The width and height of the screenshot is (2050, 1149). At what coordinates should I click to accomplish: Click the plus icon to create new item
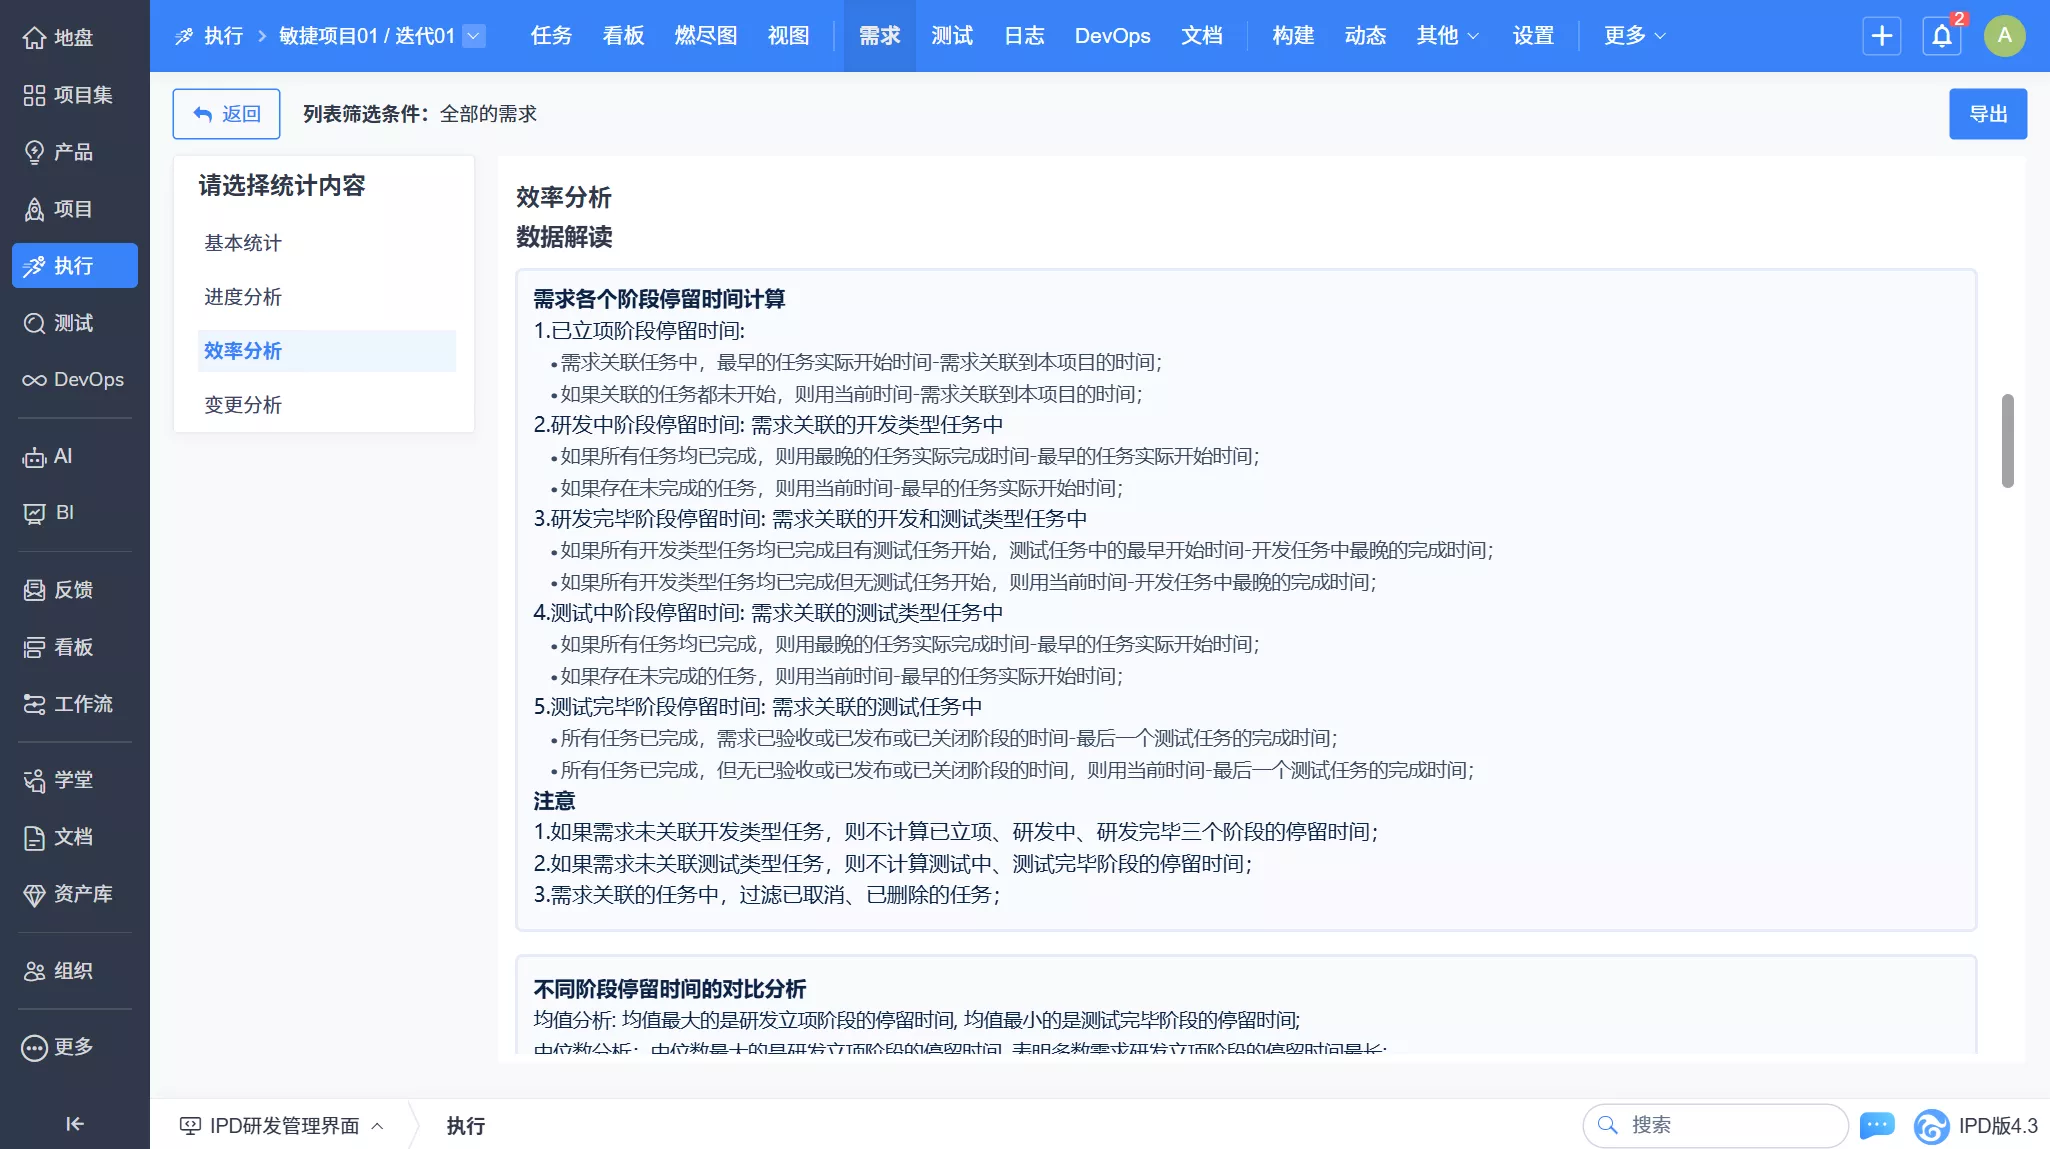click(1881, 35)
